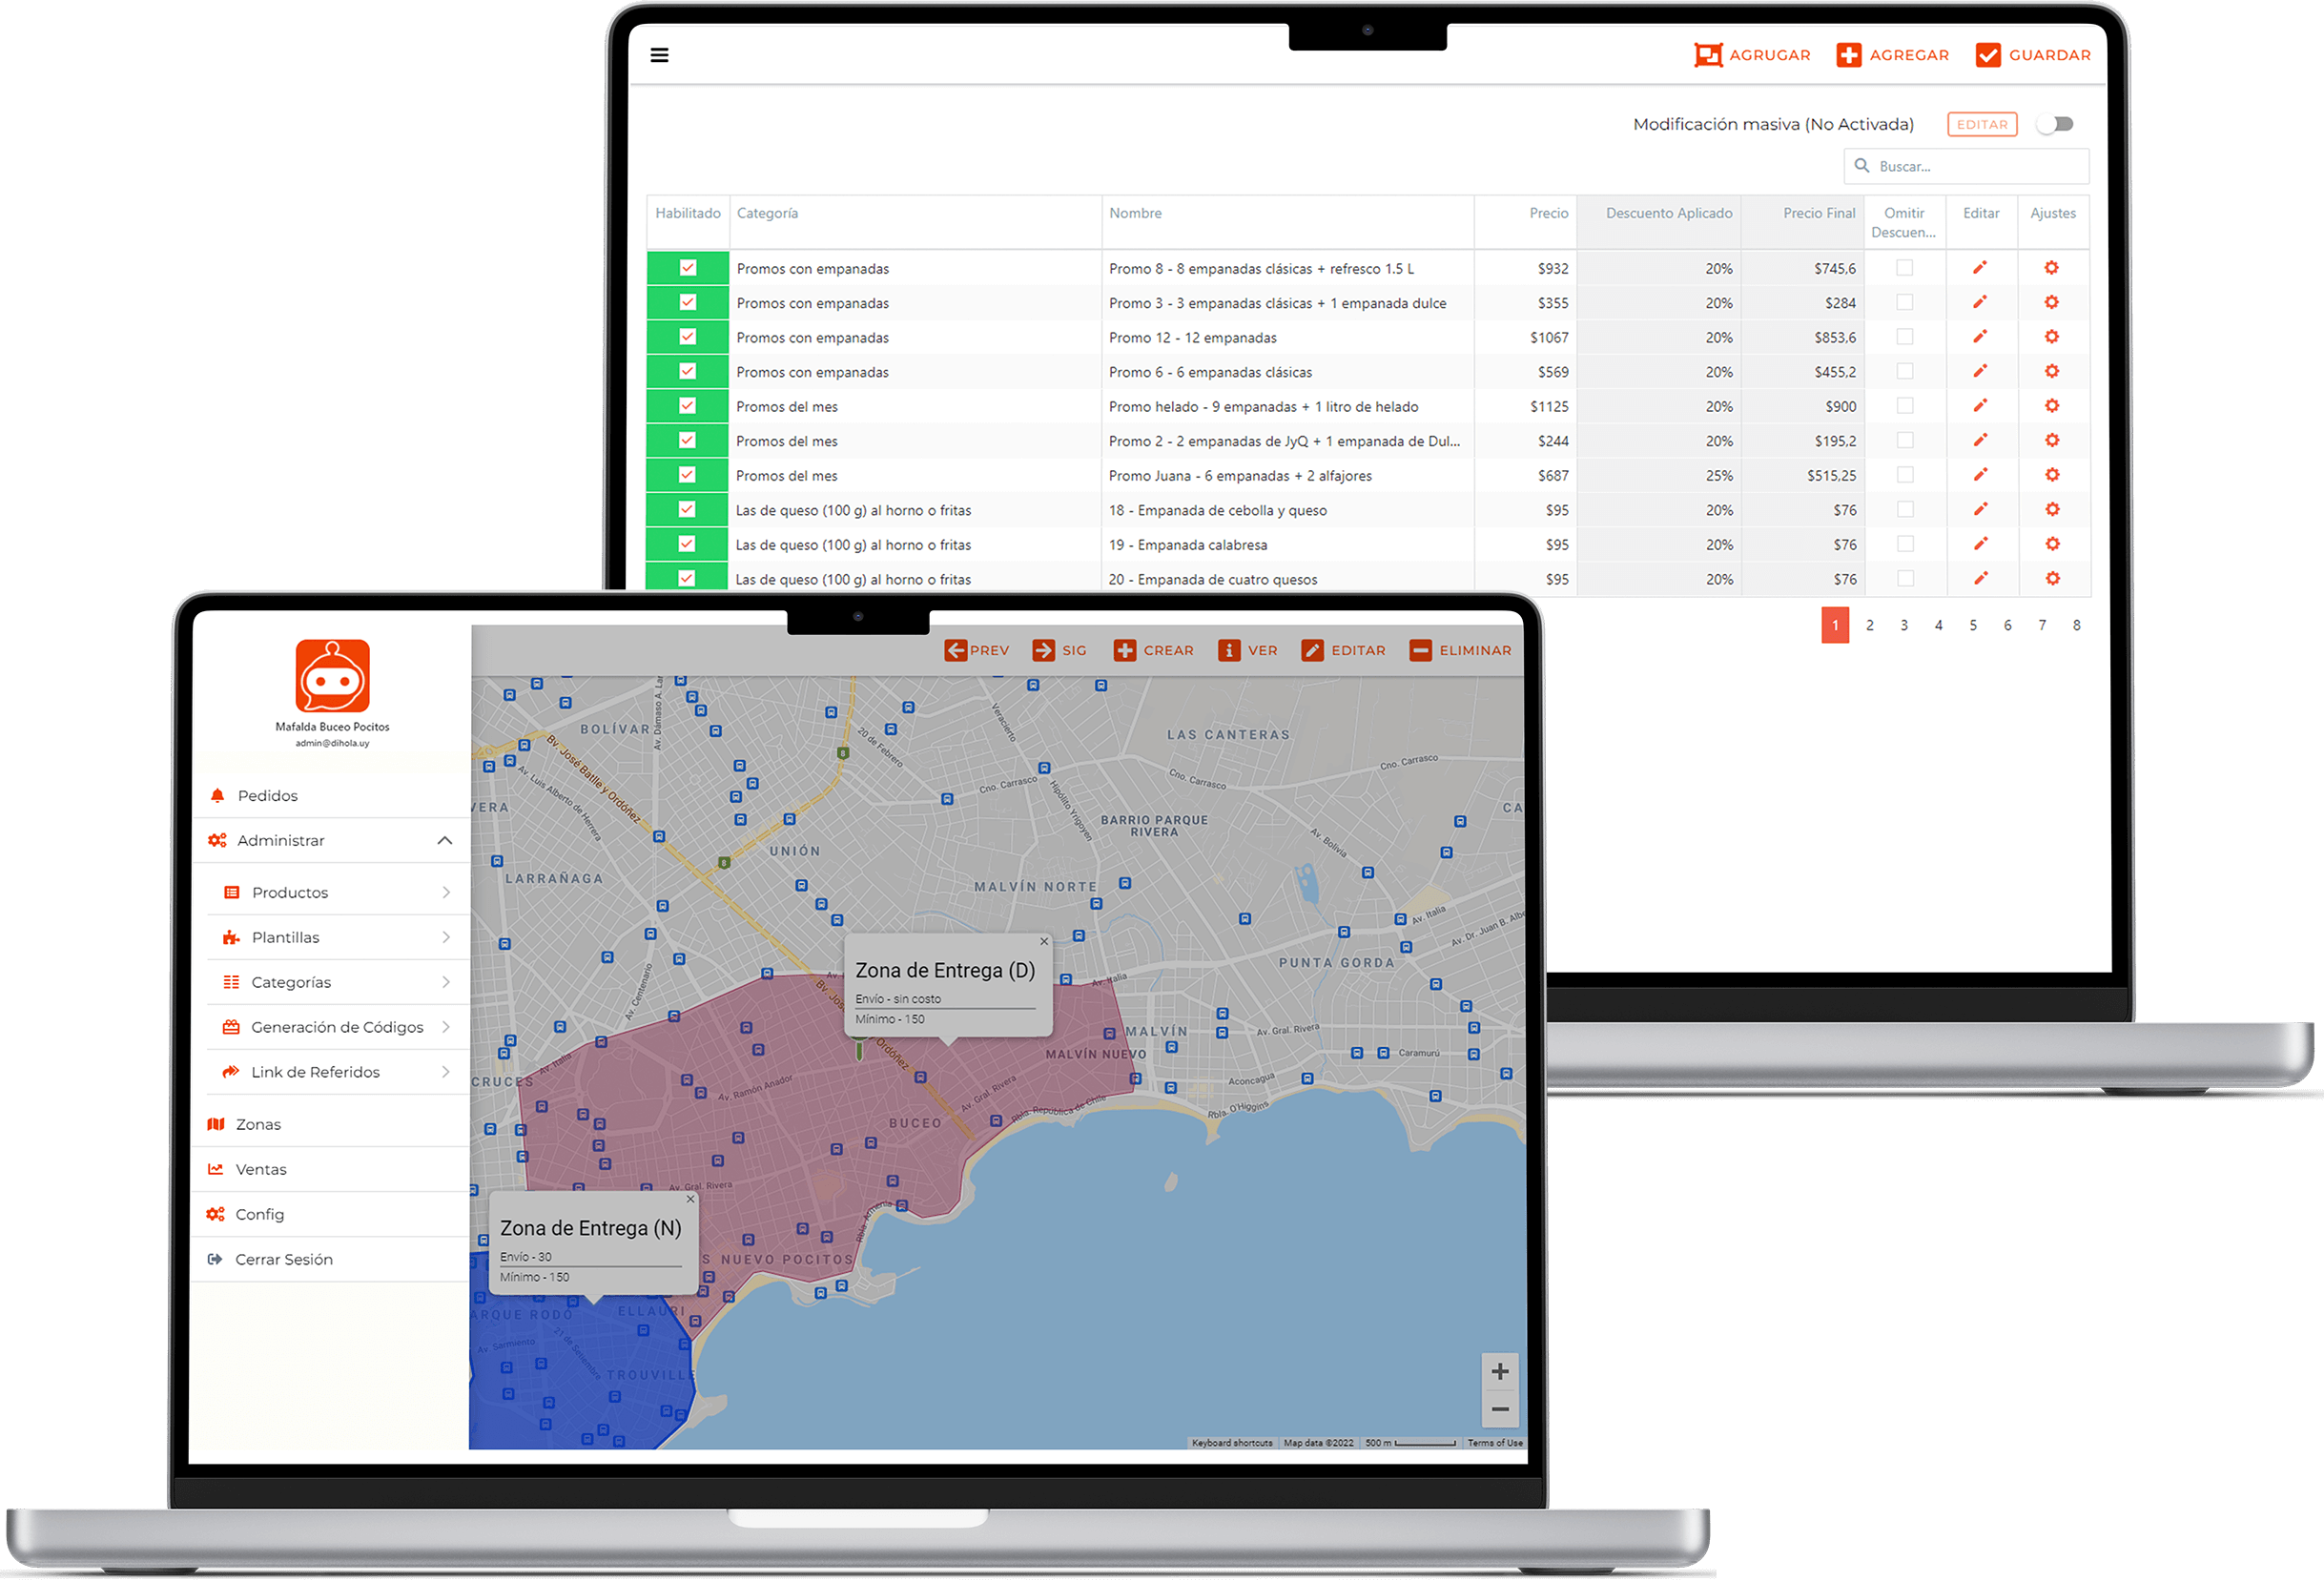Collapse the Administrar section
Screen dimensions: 2324x1581
[445, 841]
